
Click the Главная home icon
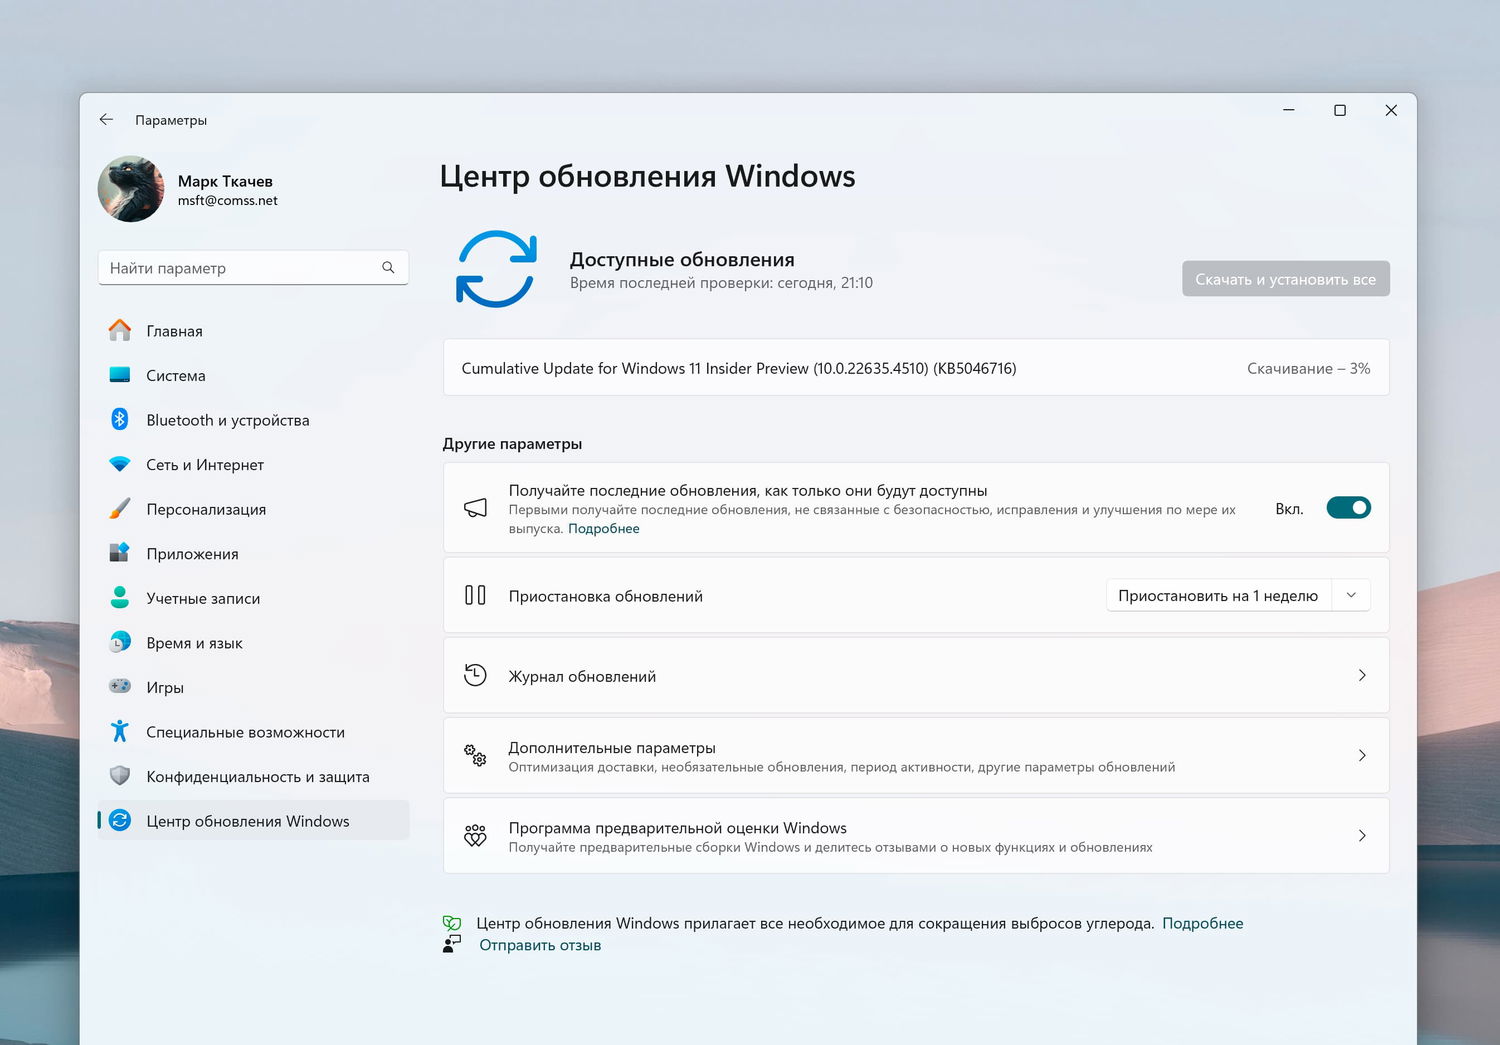pos(120,330)
